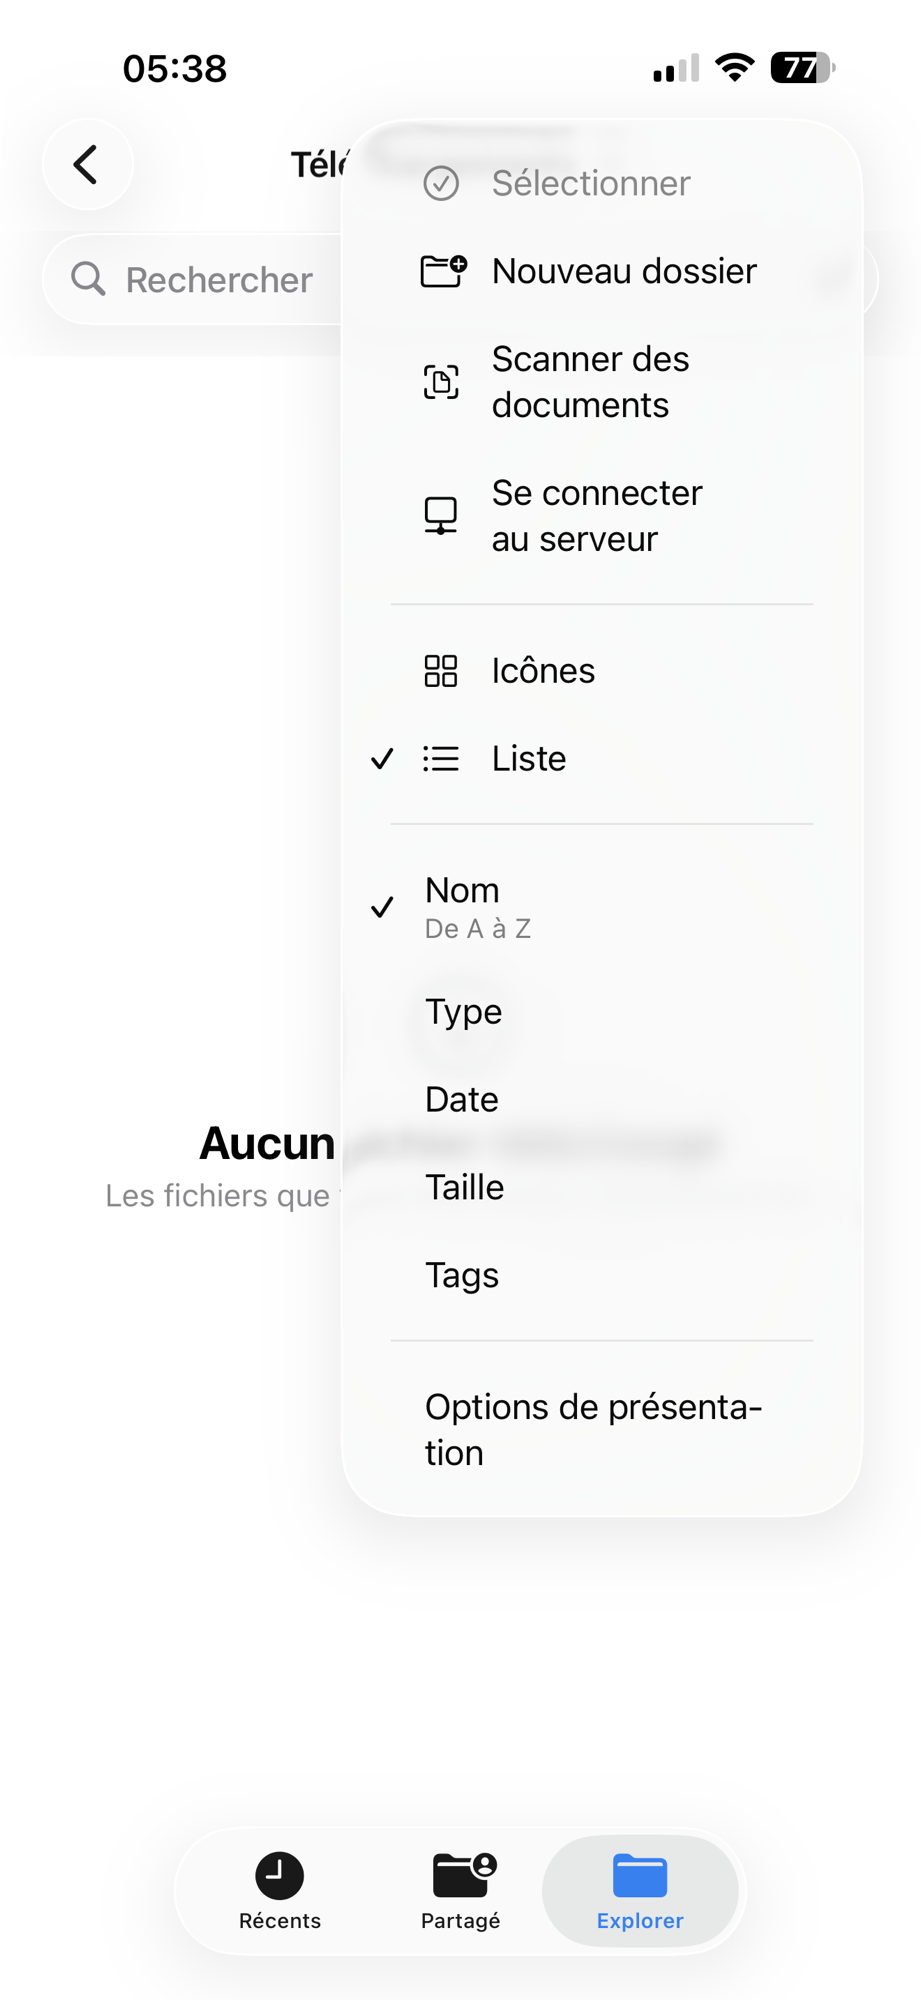Tap the search magnifier icon

89,279
